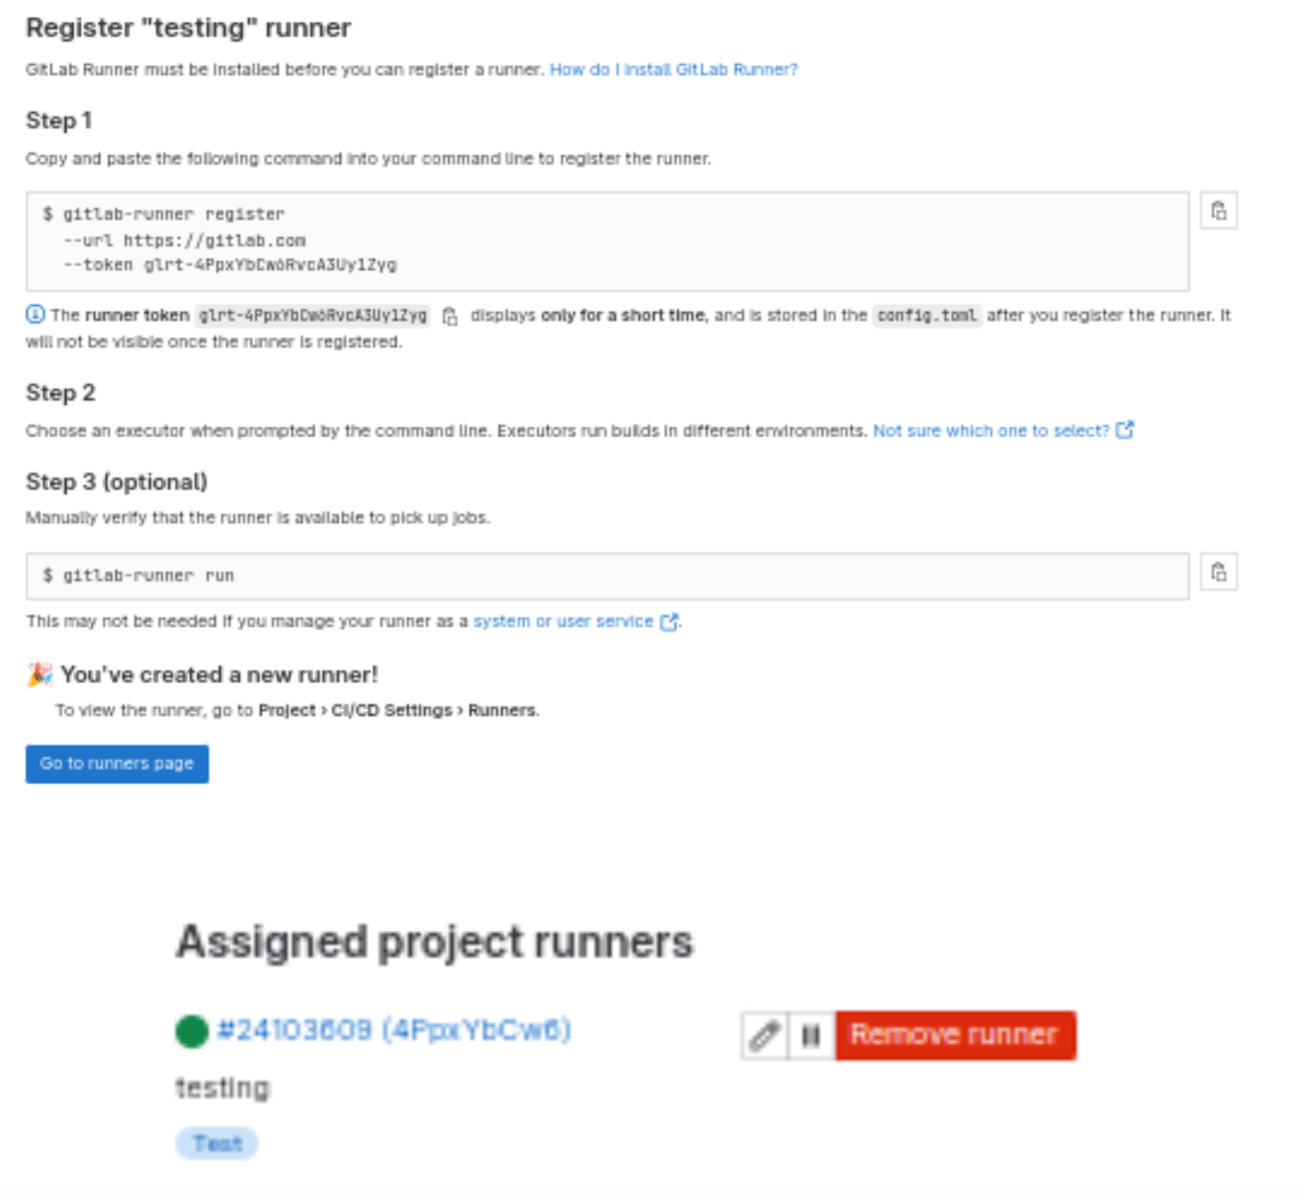Open Not sure which one to select link
This screenshot has height=1202, width=1304.
coord(991,431)
